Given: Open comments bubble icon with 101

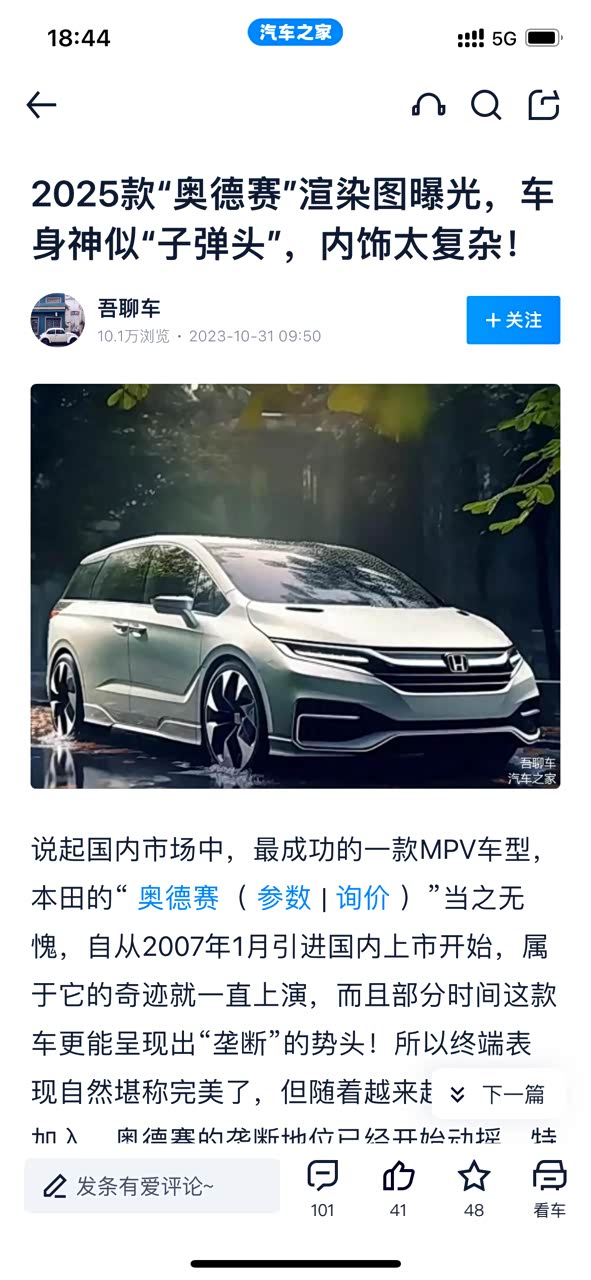Looking at the screenshot, I should 322,1176.
